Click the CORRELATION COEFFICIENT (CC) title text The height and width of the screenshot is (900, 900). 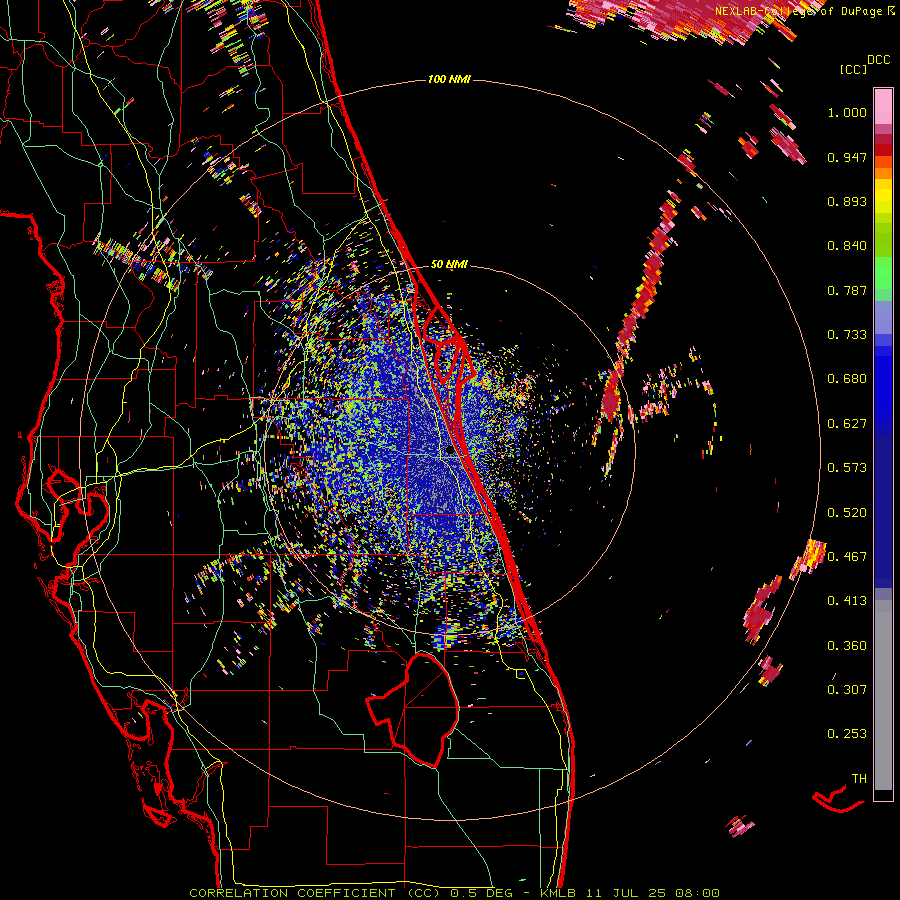(x=315, y=893)
